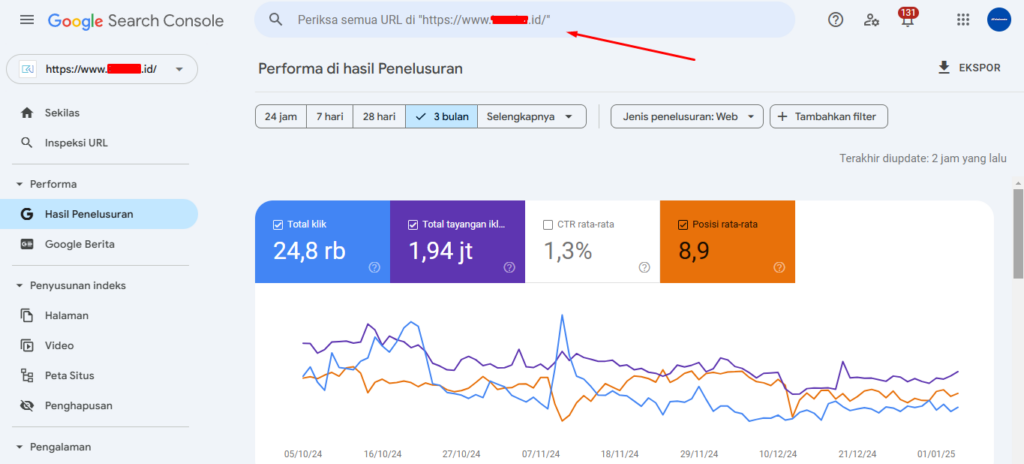Select the 3 bulan date range
Image resolution: width=1024 pixels, height=464 pixels.
tap(441, 117)
